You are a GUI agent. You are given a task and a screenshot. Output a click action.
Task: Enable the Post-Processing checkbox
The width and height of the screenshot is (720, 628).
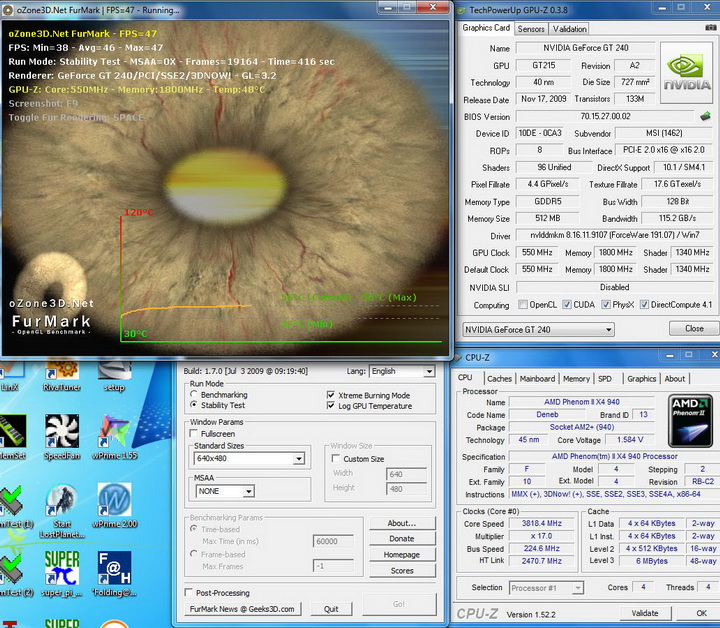[188, 592]
